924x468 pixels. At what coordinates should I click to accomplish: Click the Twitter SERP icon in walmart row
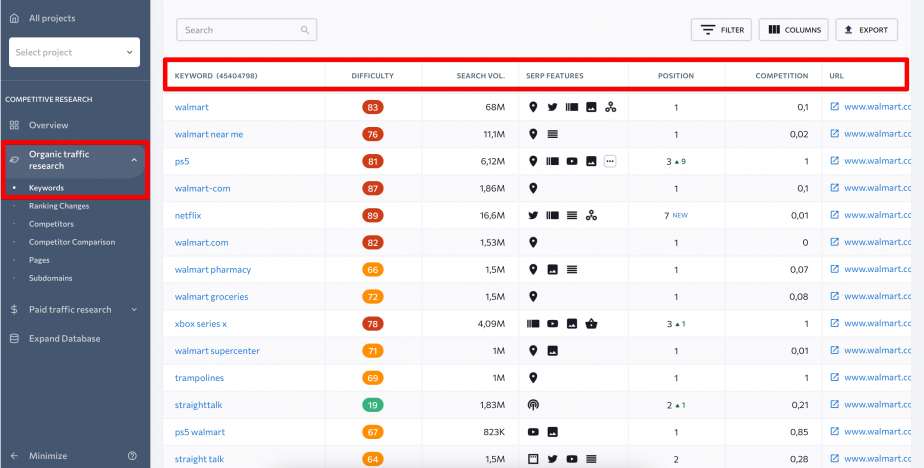552,107
